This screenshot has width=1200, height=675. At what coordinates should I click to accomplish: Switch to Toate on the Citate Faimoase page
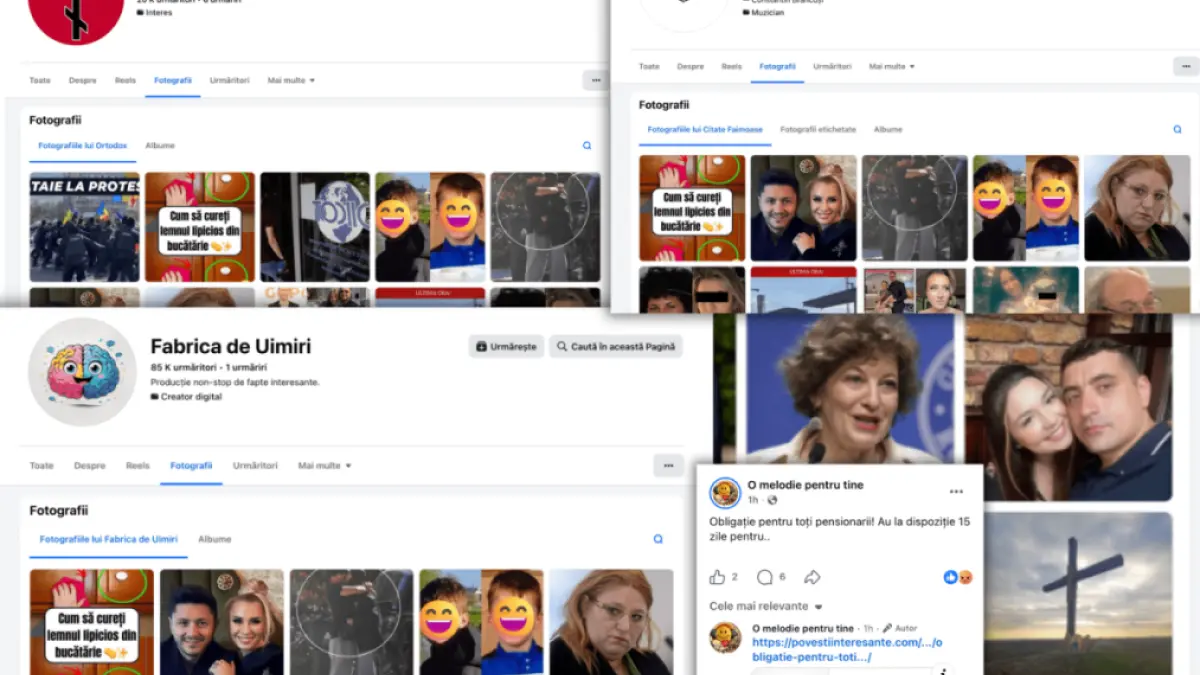pos(650,67)
